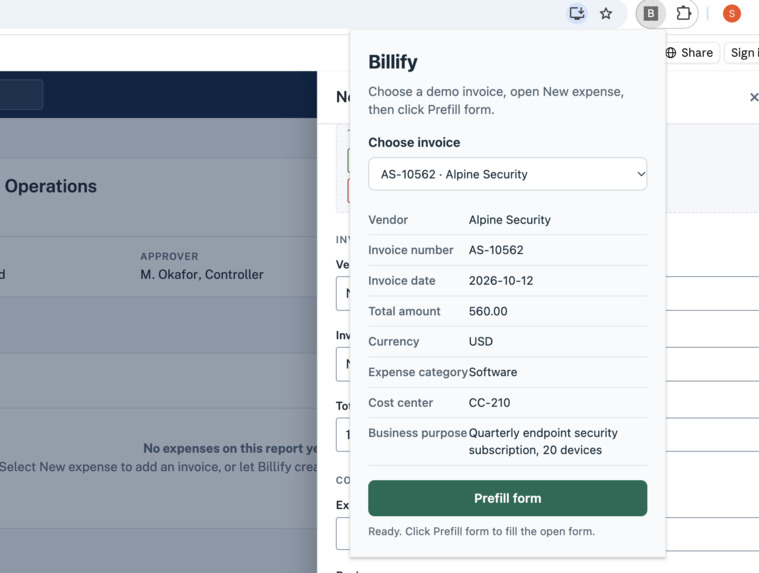The image size is (759, 573).
Task: Click the APPROVER column label
Action: click(x=169, y=256)
